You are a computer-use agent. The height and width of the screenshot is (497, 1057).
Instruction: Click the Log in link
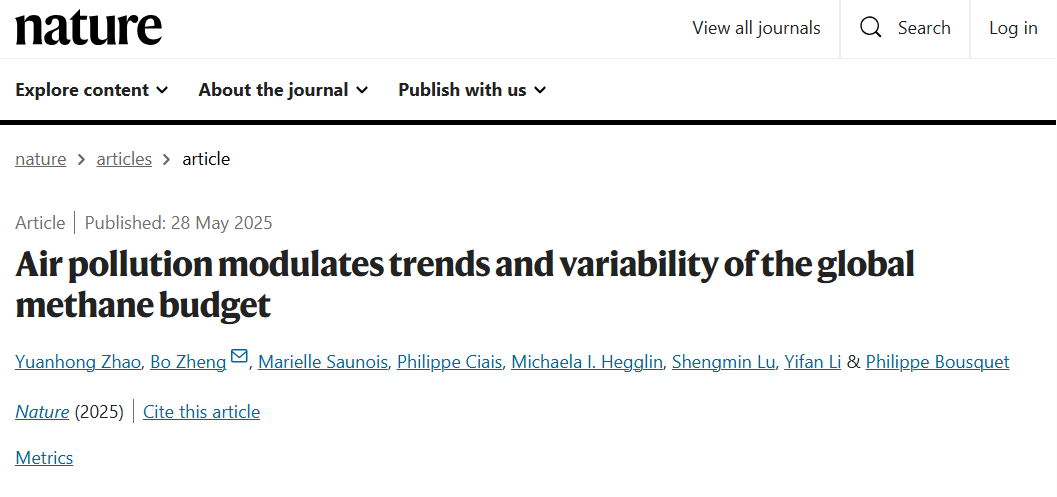click(1013, 28)
